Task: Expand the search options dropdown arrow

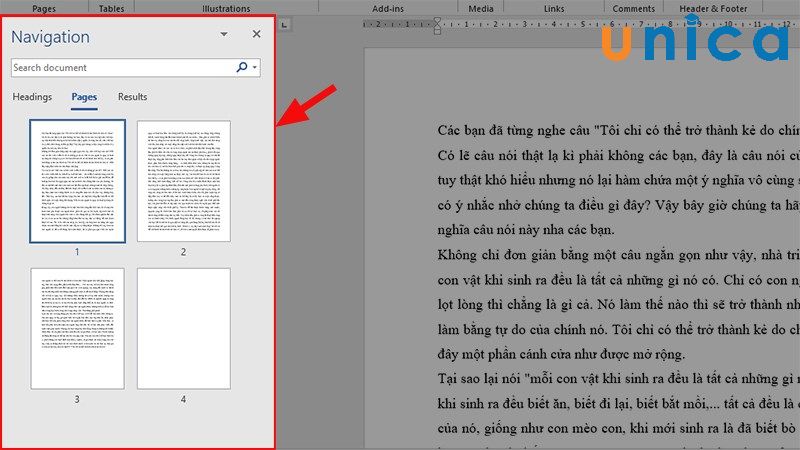Action: pyautogui.click(x=256, y=68)
